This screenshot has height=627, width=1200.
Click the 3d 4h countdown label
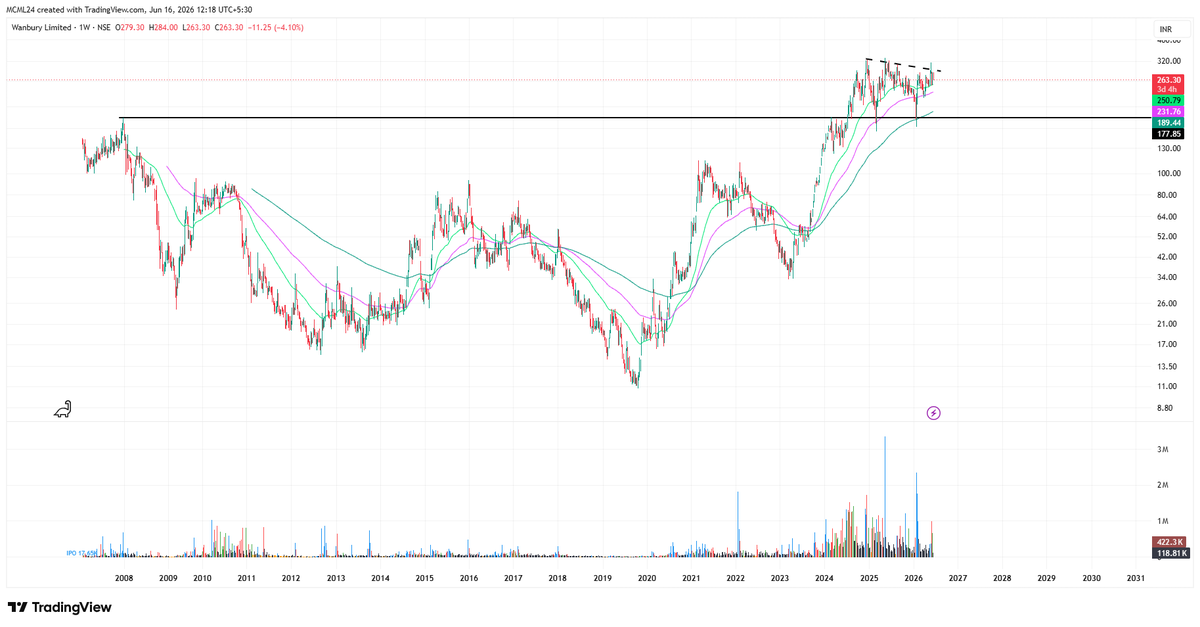(1168, 90)
